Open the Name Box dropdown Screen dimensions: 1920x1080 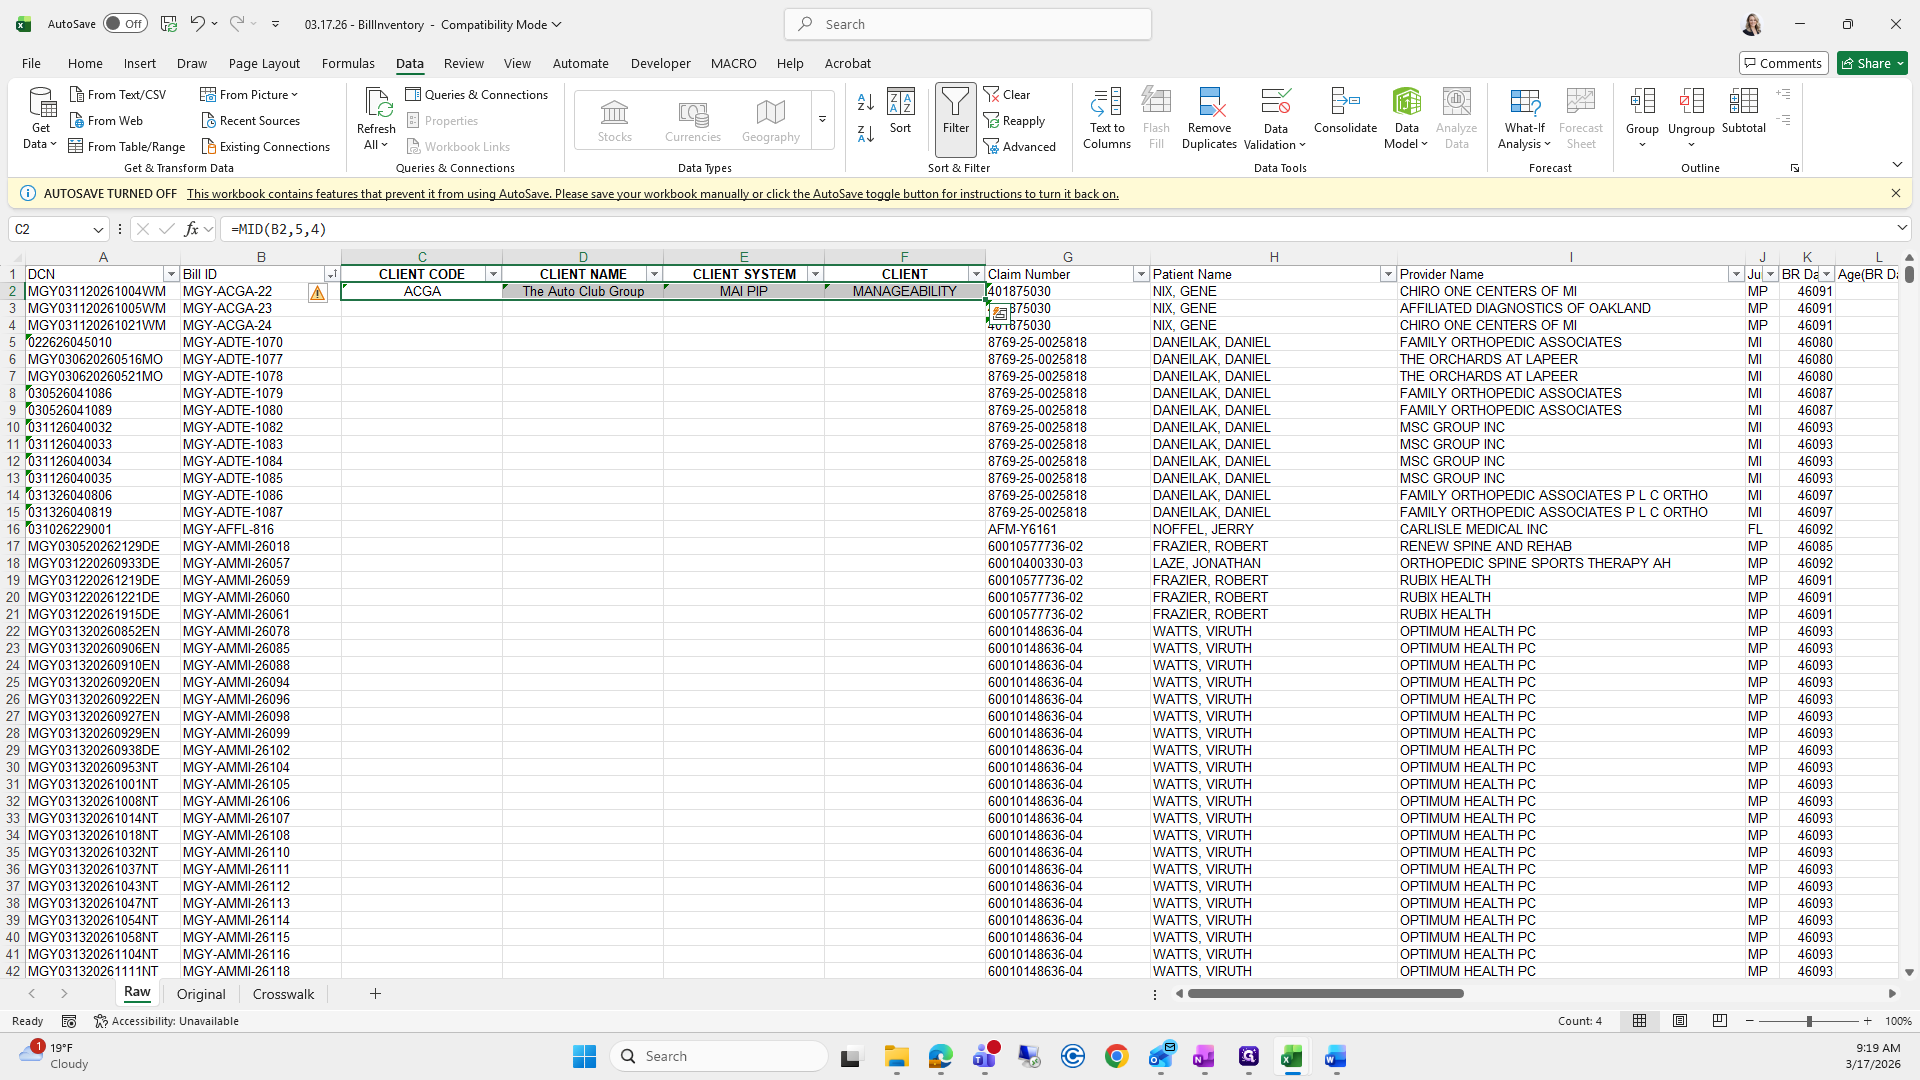tap(98, 229)
